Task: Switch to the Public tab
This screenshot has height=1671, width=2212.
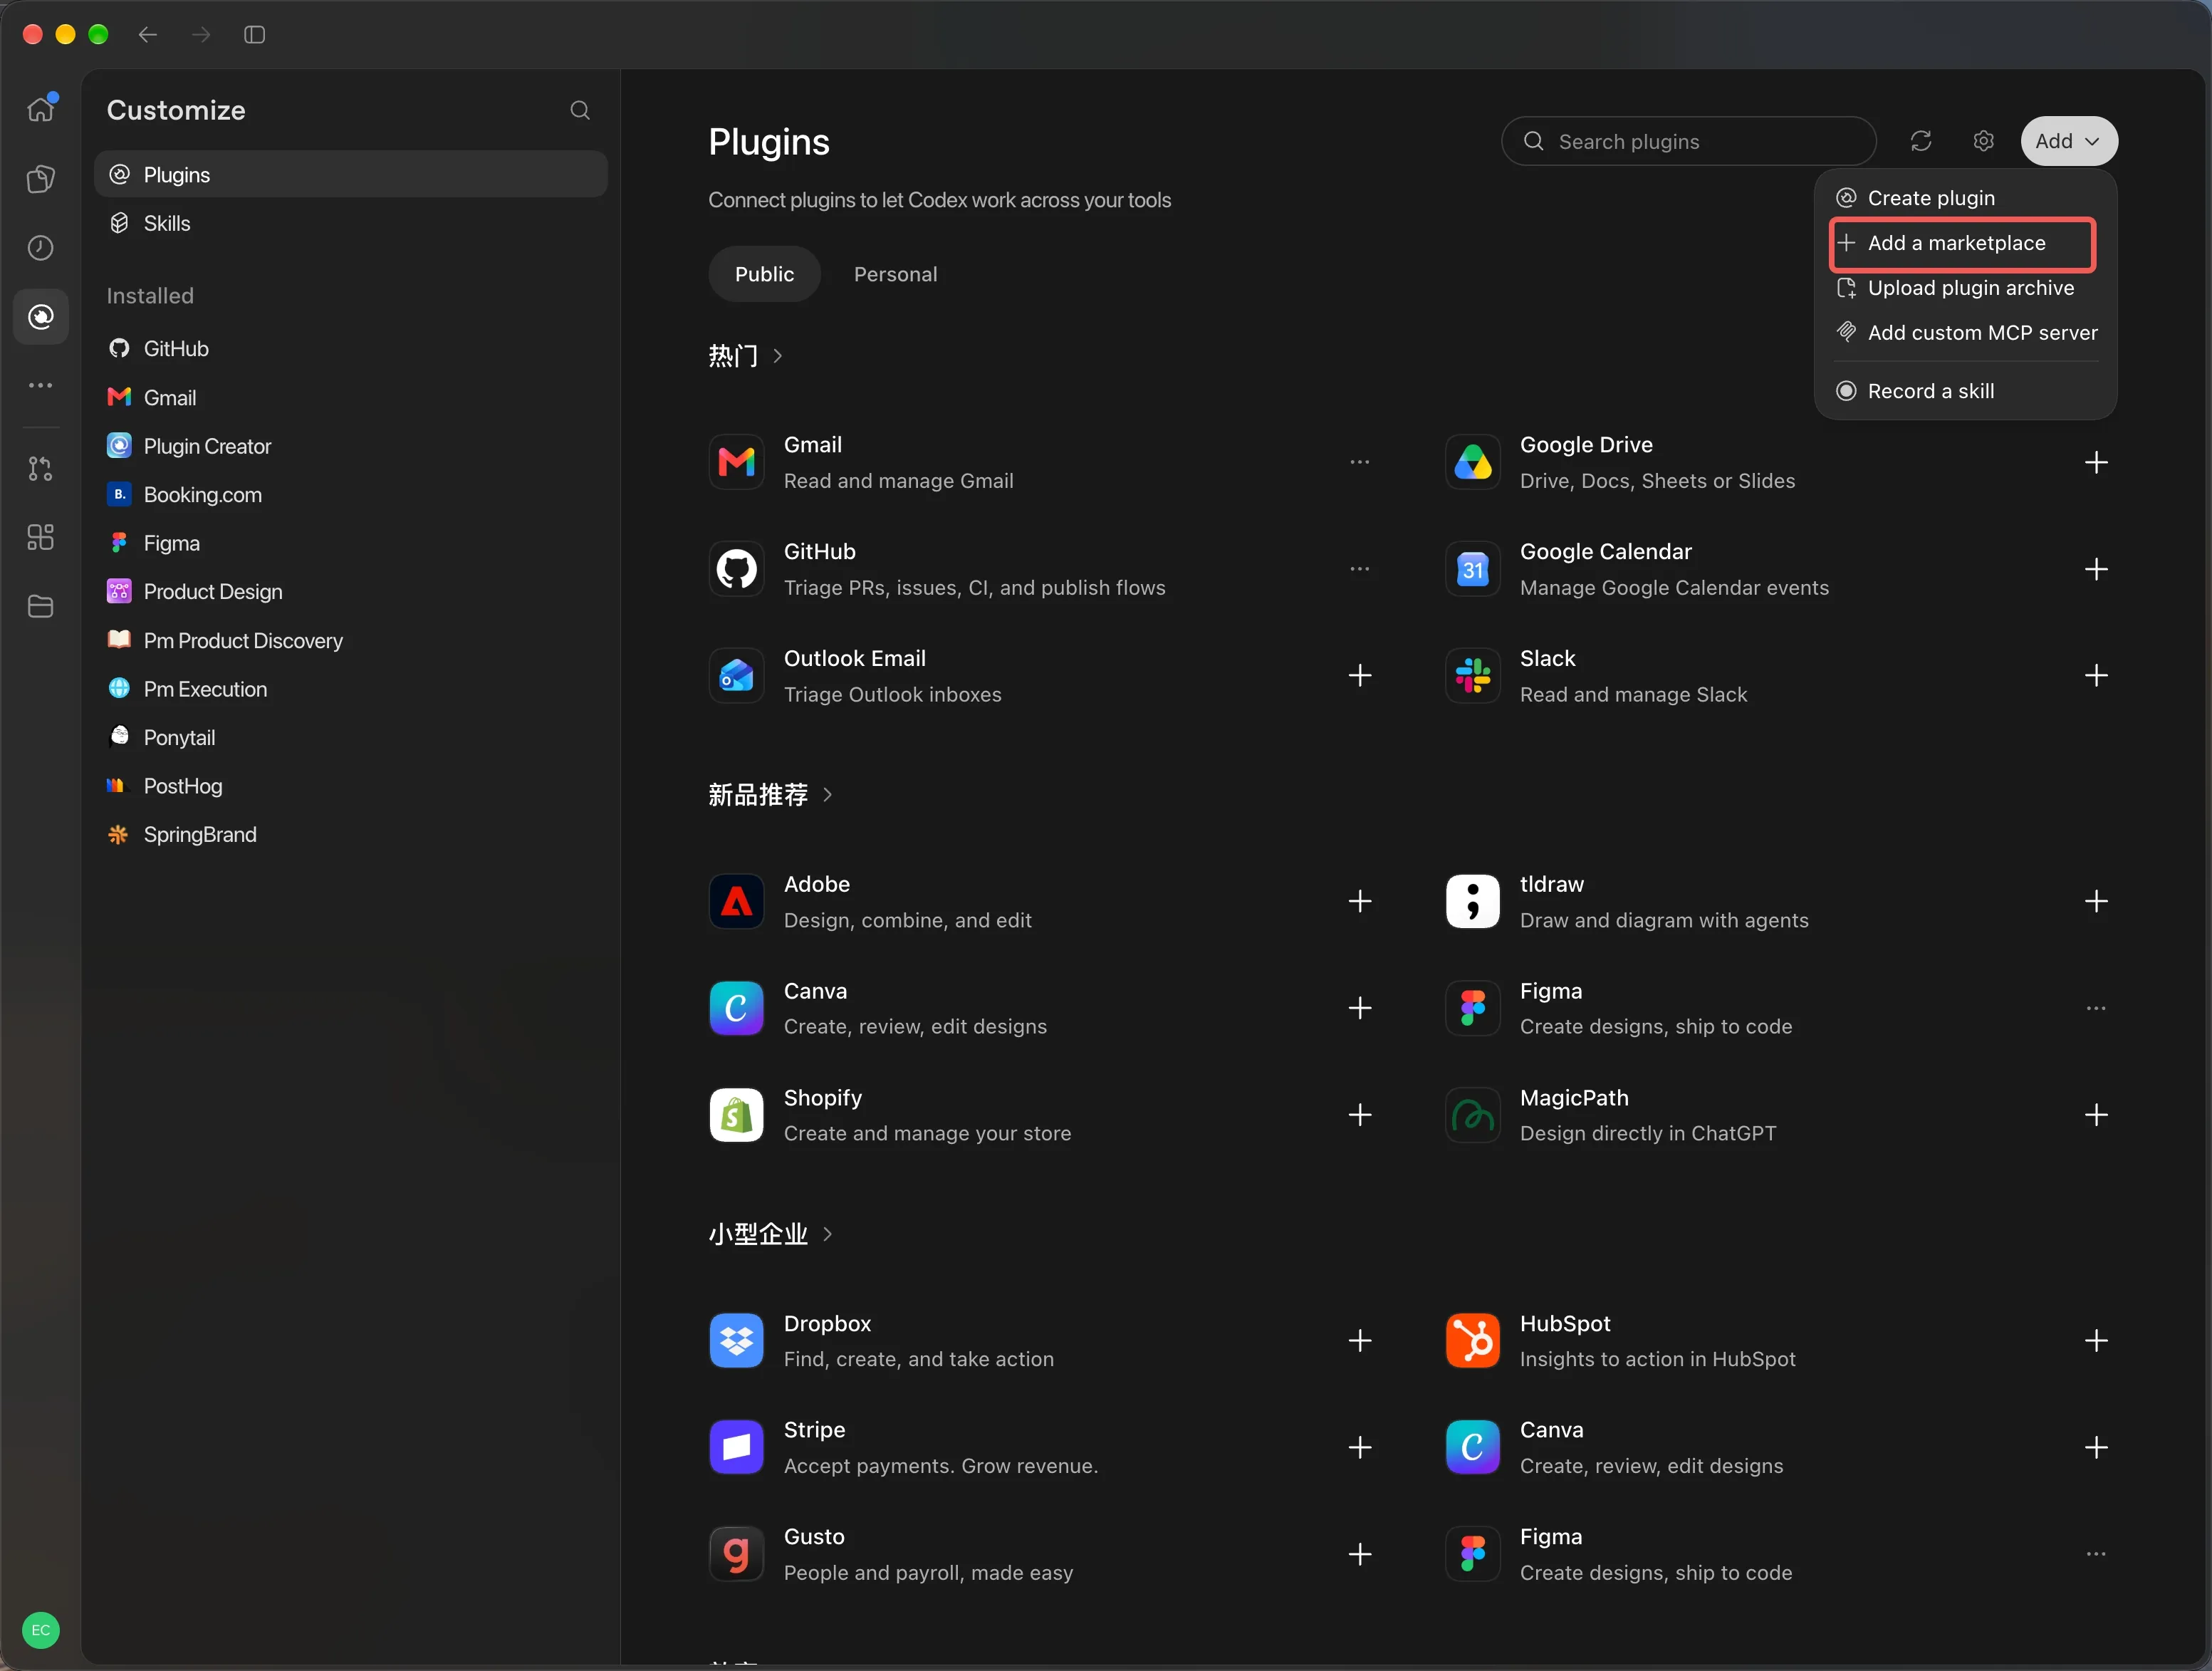Action: (x=764, y=274)
